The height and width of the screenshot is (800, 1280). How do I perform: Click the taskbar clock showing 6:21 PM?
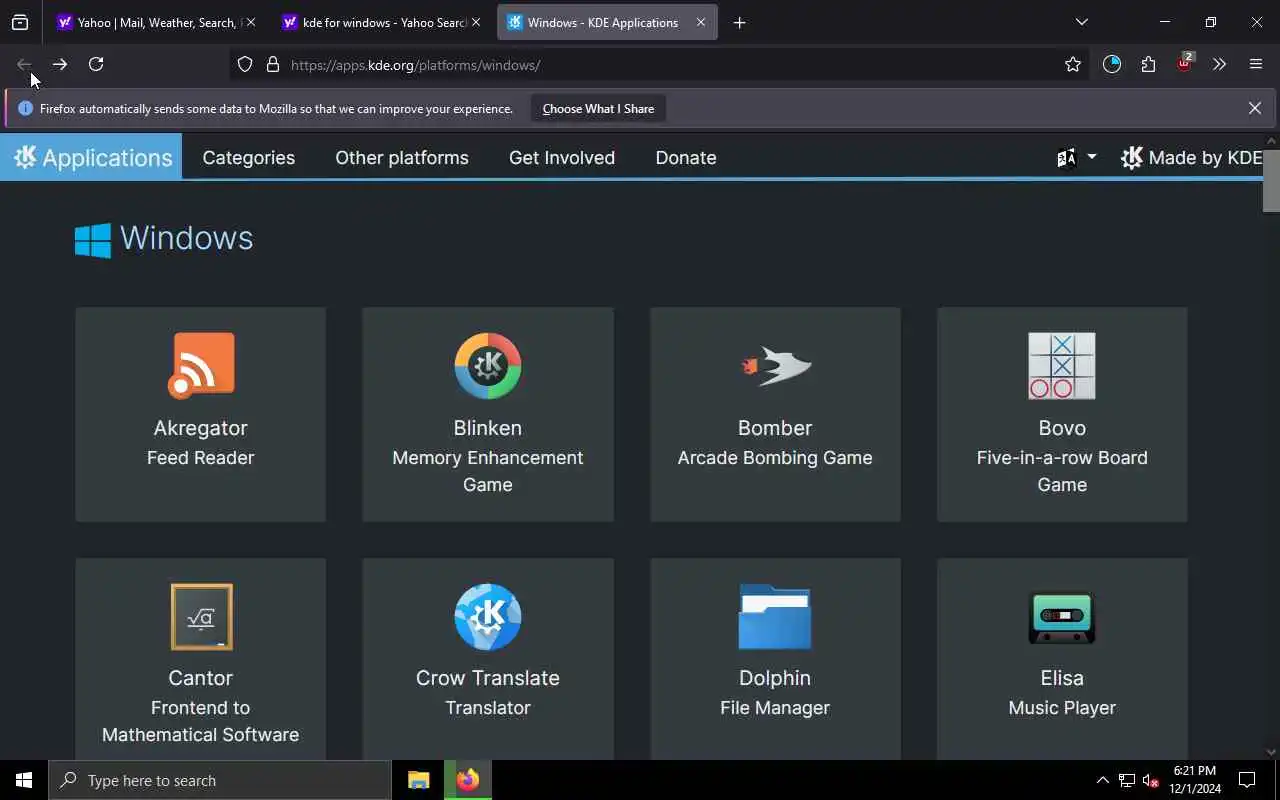(x=1194, y=780)
